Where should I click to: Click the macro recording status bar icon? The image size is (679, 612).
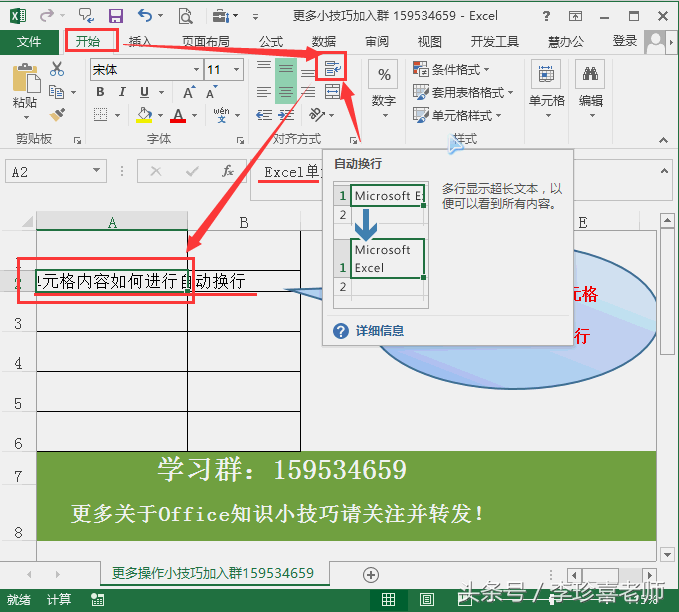pyautogui.click(x=97, y=599)
